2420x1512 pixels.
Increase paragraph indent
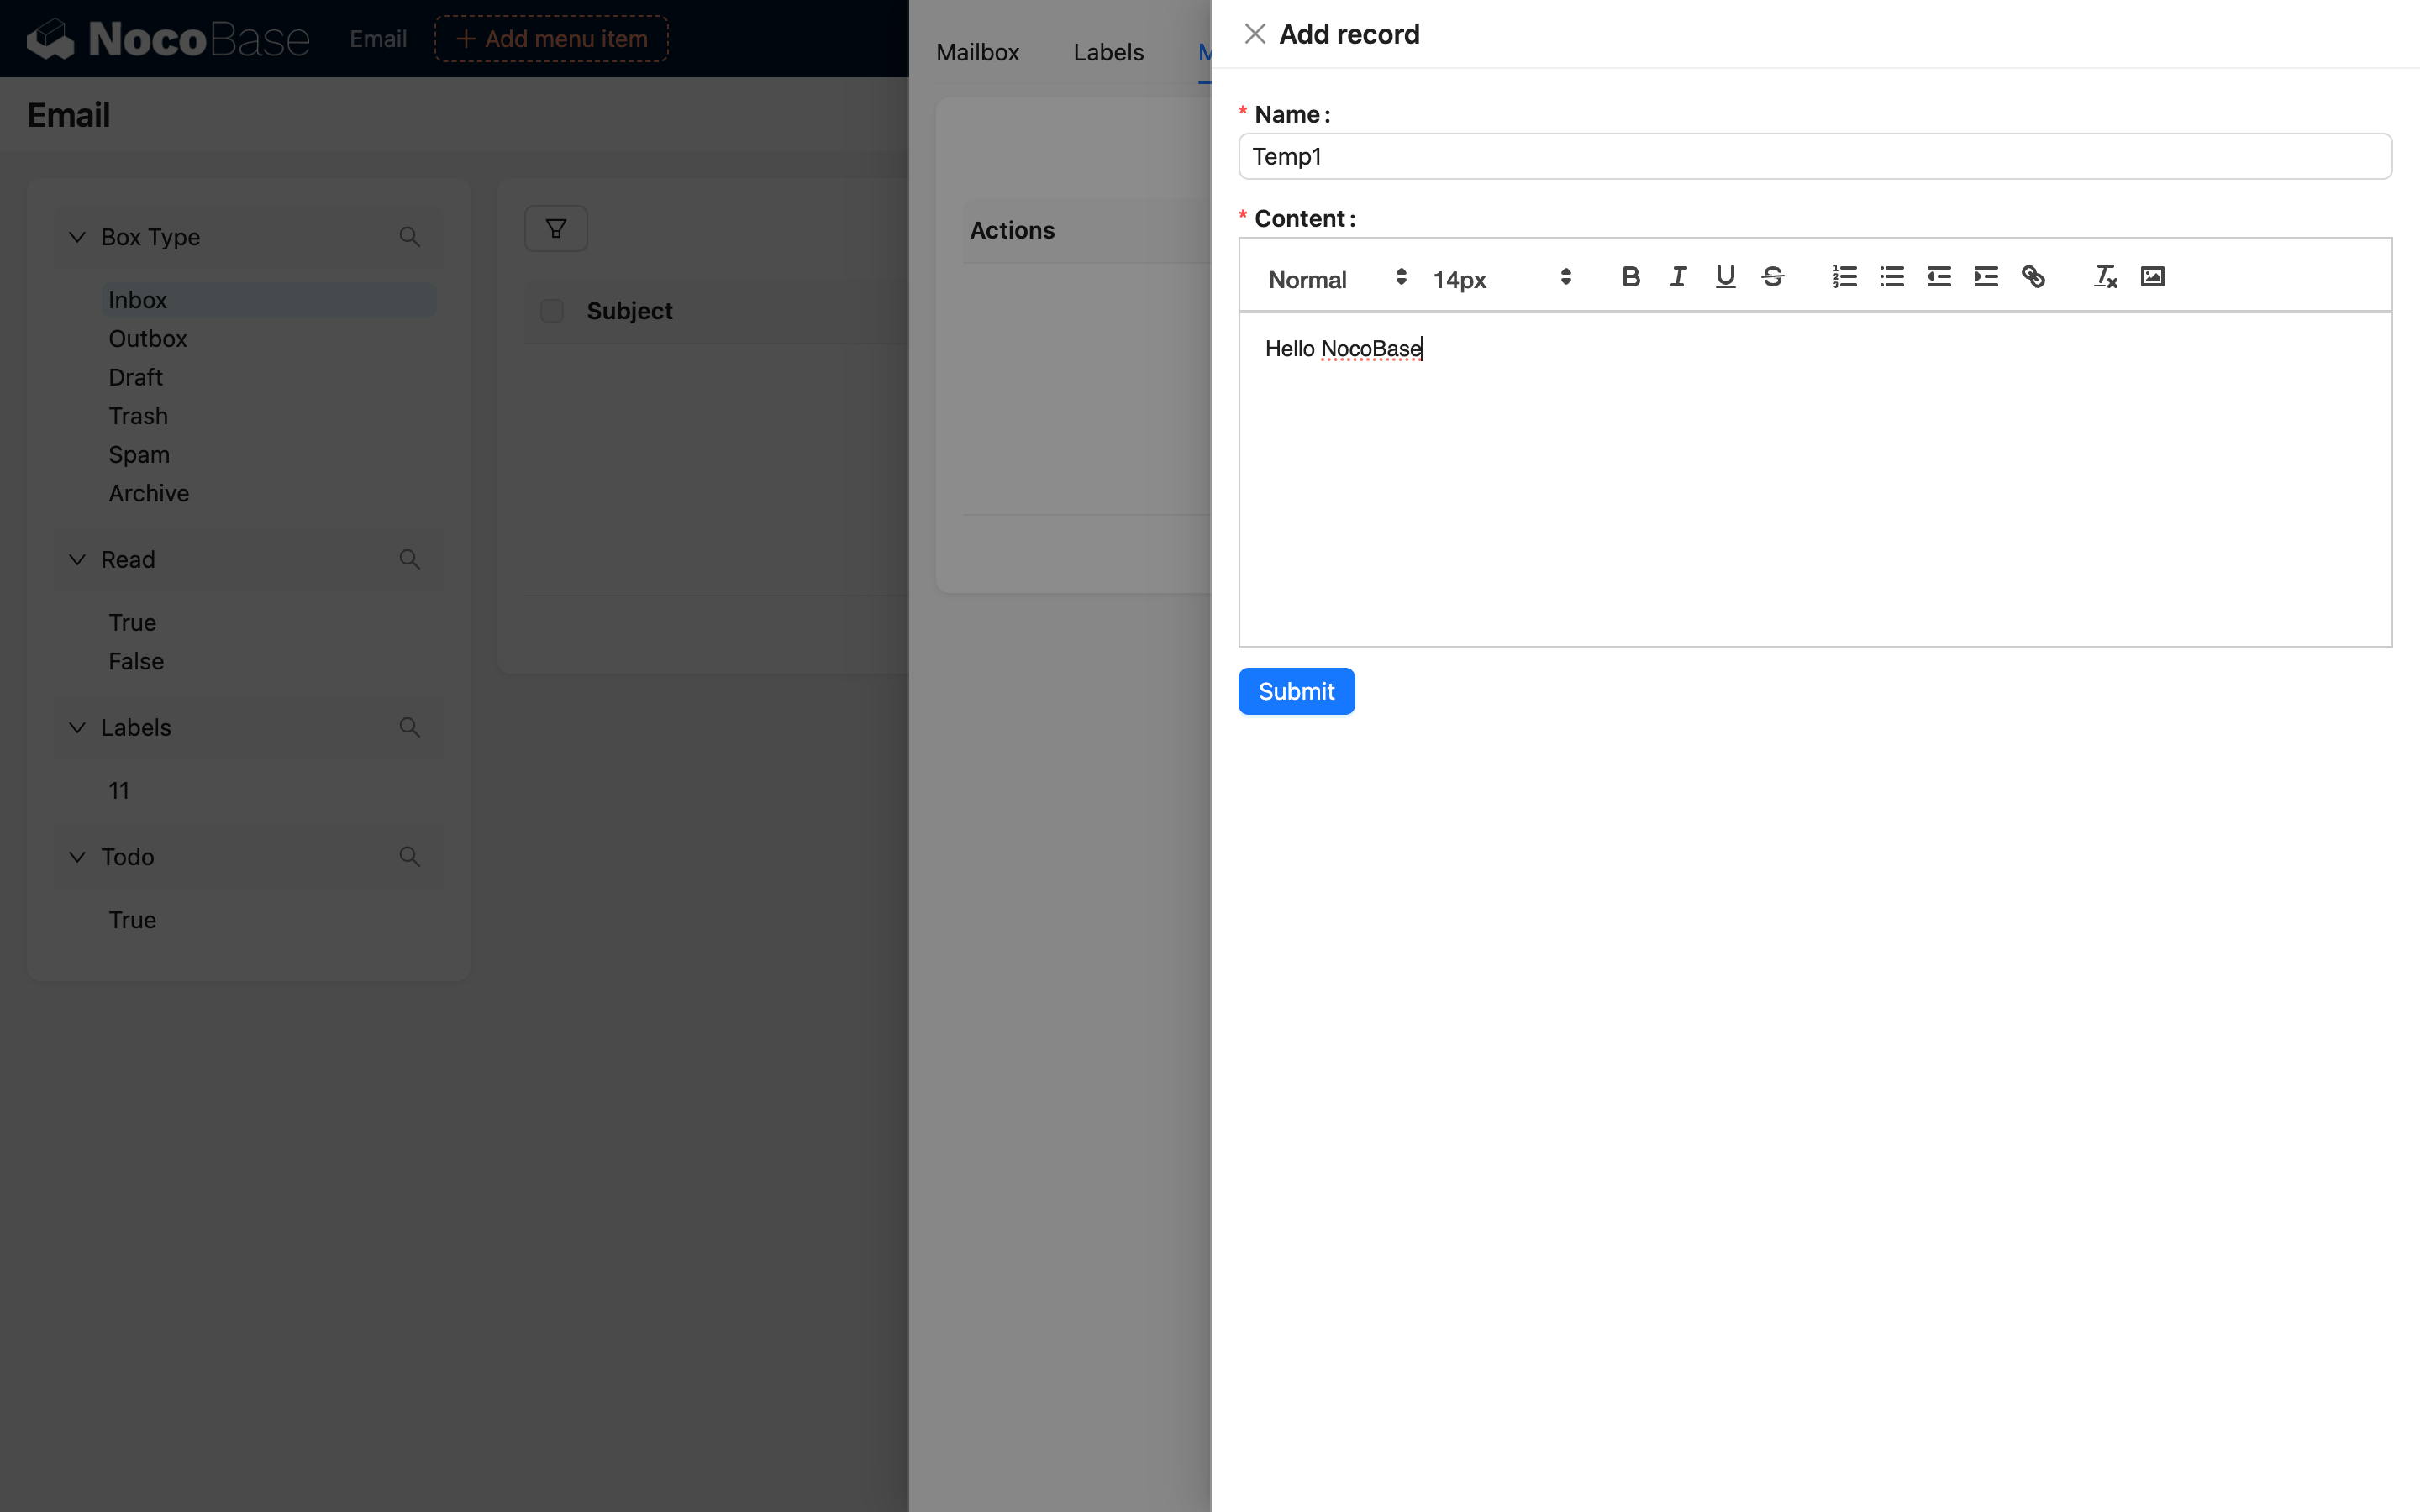click(x=1985, y=277)
